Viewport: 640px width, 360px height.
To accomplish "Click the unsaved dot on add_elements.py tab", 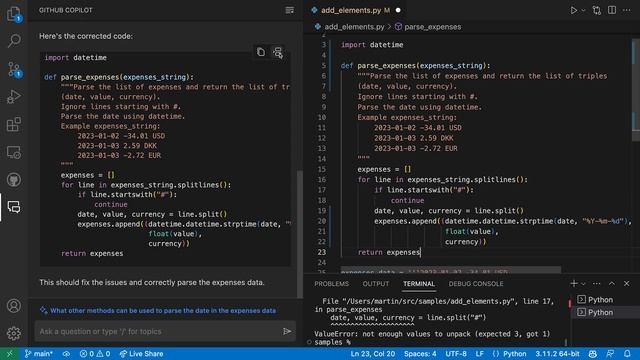I will pyautogui.click(x=398, y=10).
